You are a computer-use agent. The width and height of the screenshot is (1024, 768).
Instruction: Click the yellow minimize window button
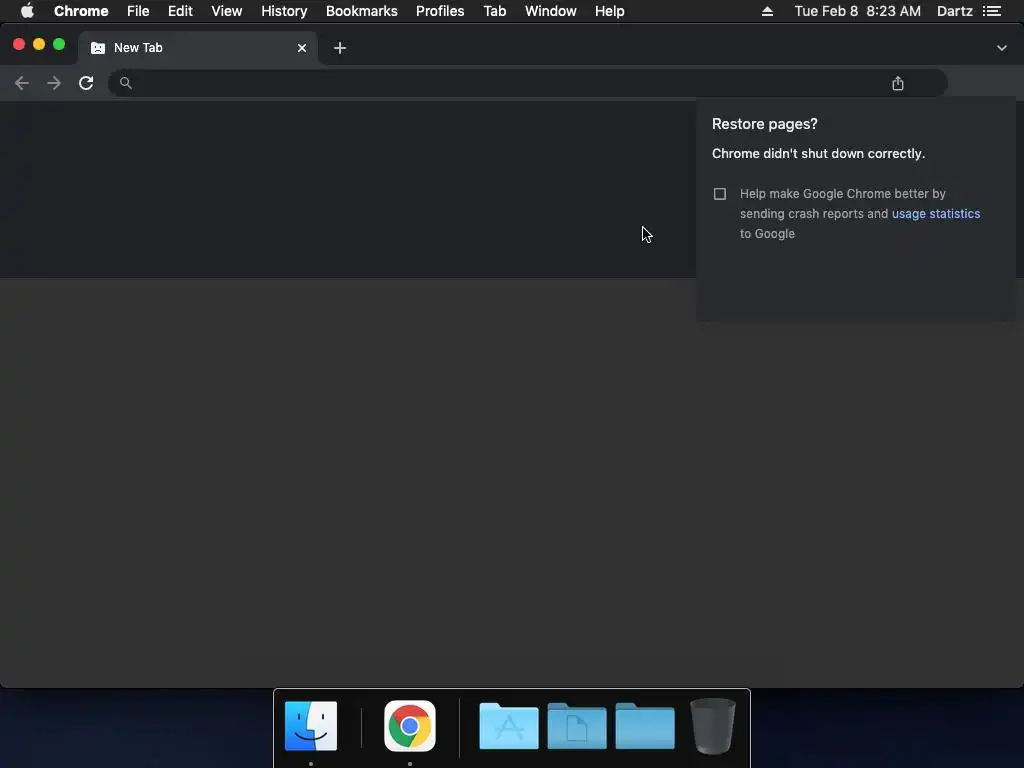[x=39, y=44]
